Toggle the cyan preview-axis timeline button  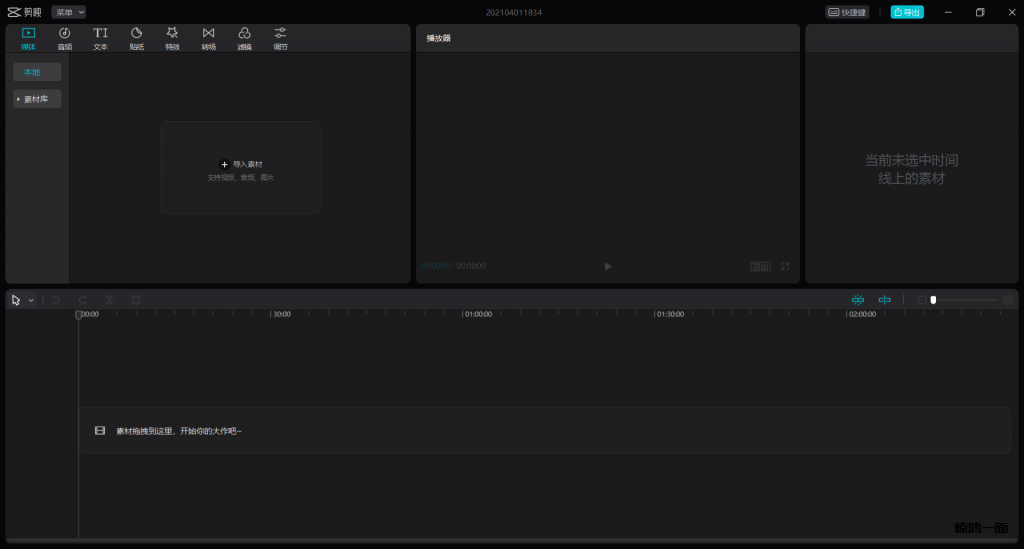884,300
